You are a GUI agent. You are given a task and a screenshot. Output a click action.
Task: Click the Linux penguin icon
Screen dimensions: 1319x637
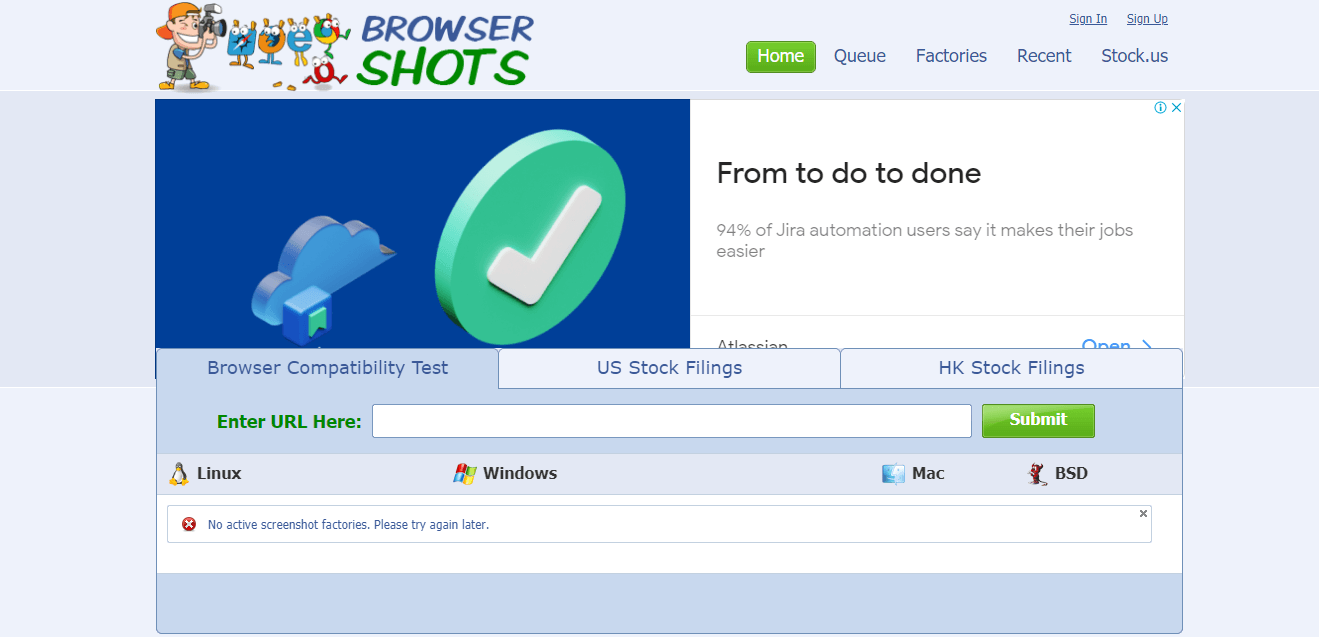point(179,474)
